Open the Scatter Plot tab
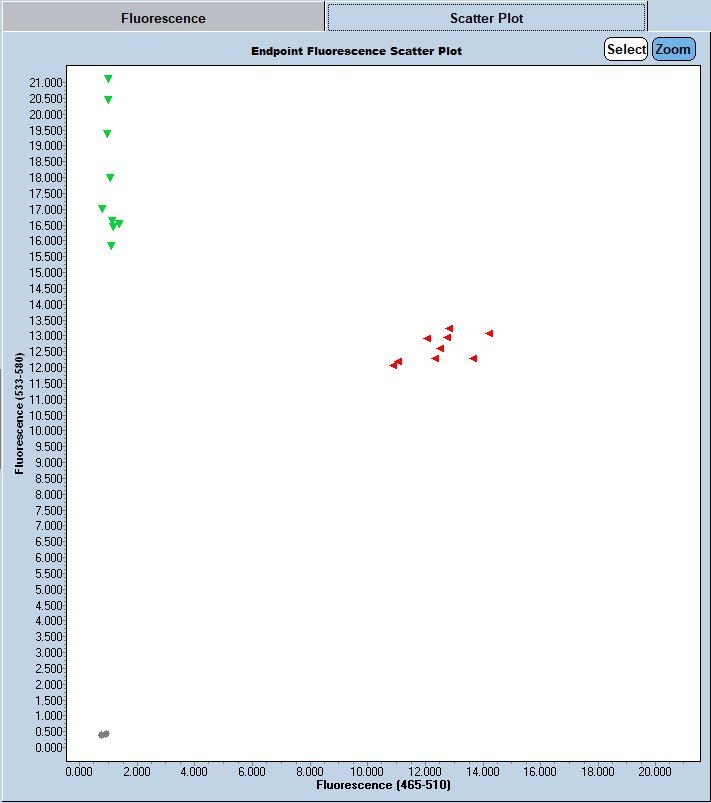 [x=486, y=18]
